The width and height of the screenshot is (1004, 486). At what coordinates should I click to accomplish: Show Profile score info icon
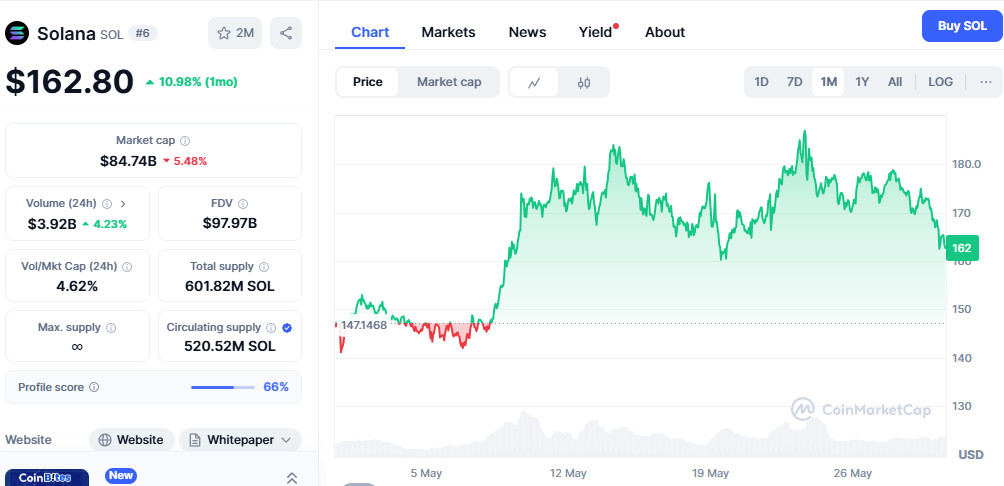click(x=94, y=387)
